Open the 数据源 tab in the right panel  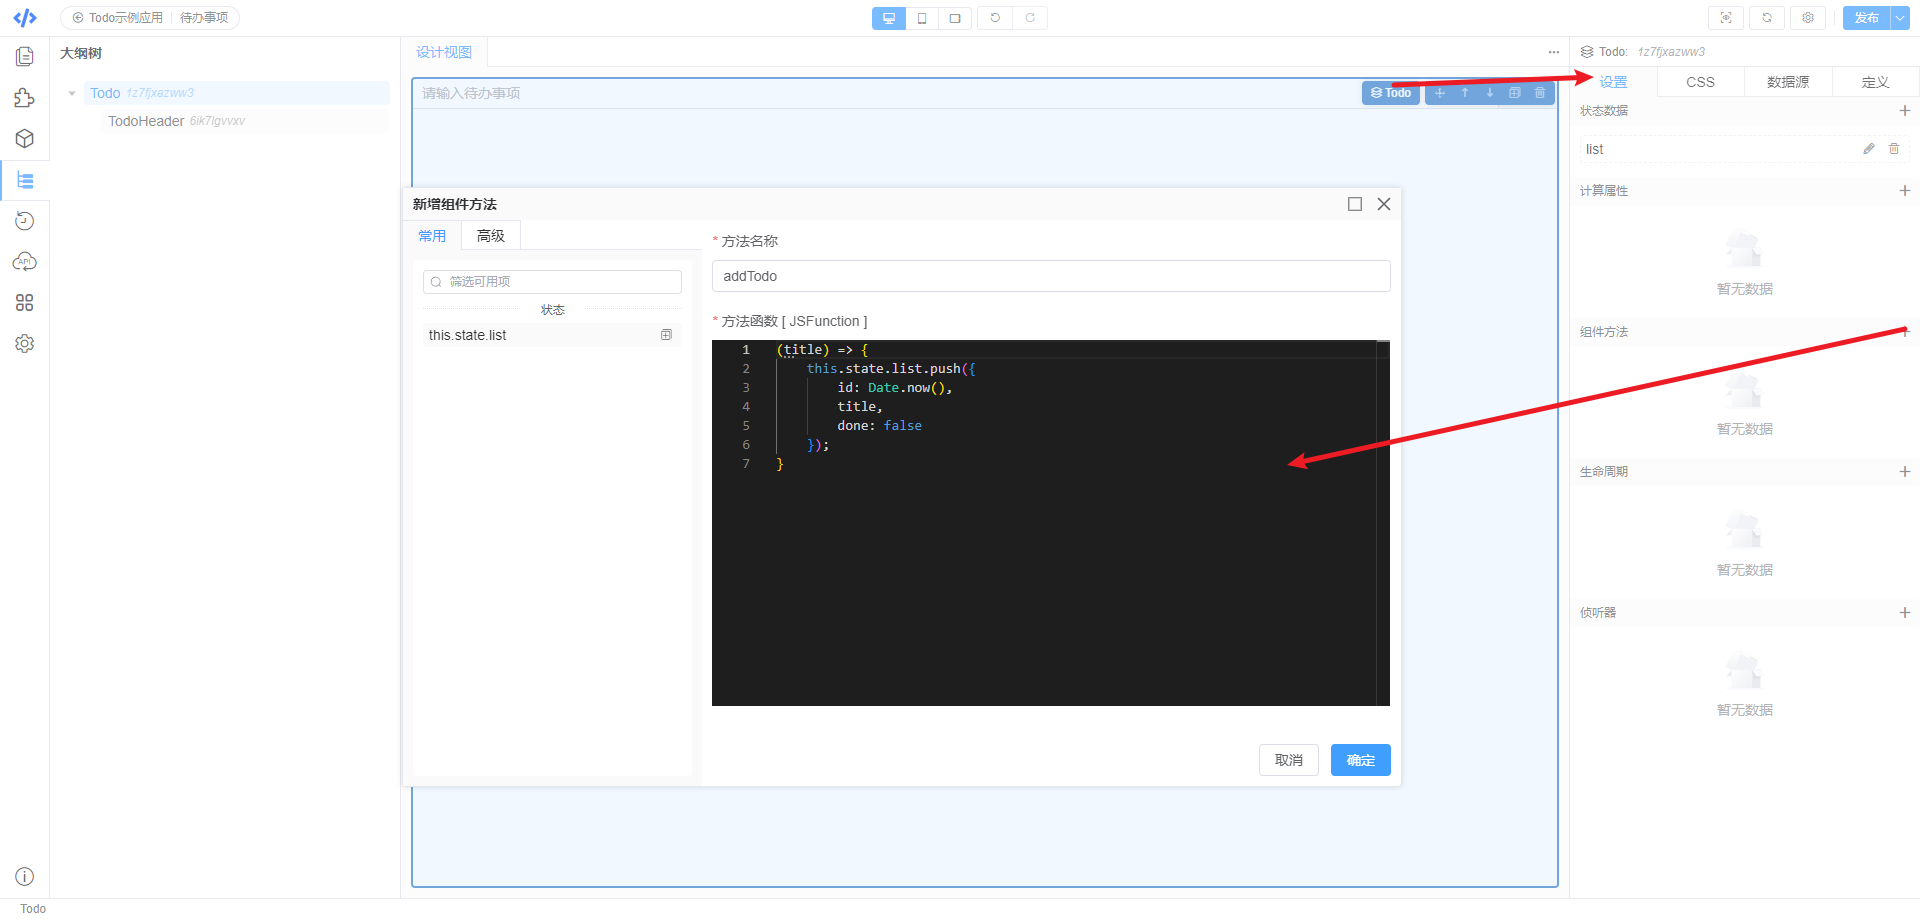click(x=1788, y=82)
